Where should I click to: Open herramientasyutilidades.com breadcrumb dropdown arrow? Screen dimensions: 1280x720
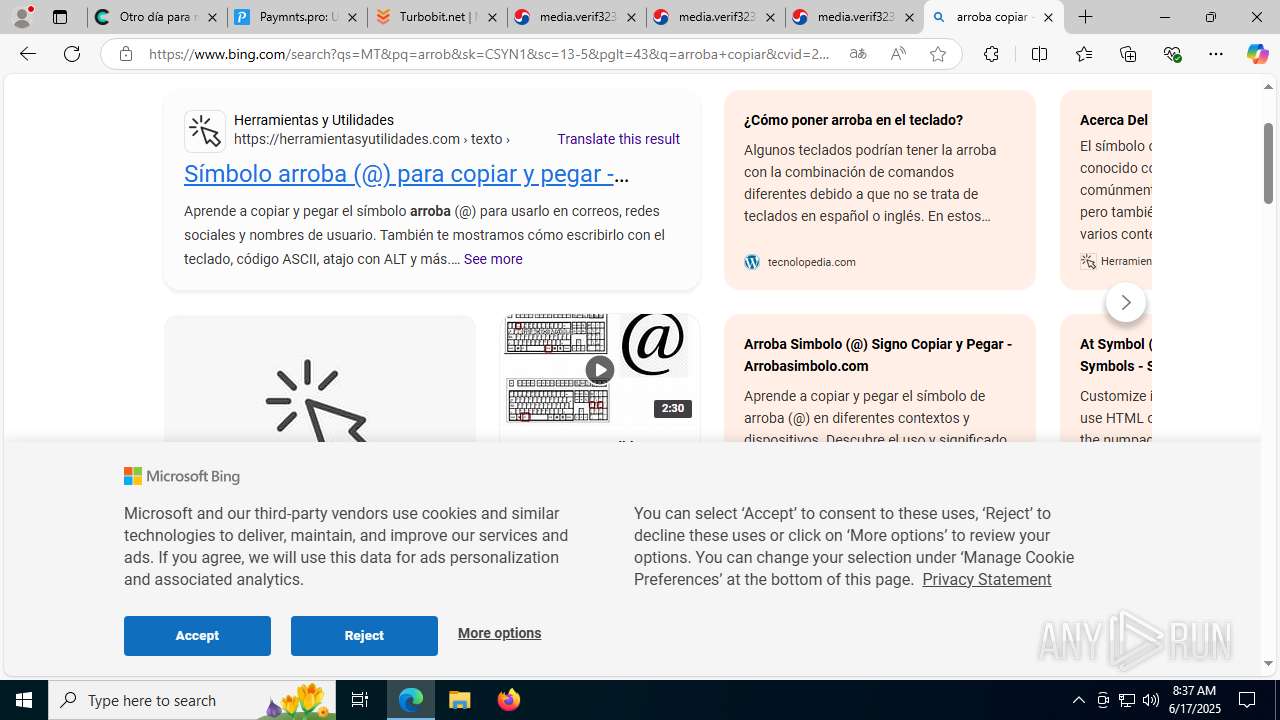[x=507, y=139]
